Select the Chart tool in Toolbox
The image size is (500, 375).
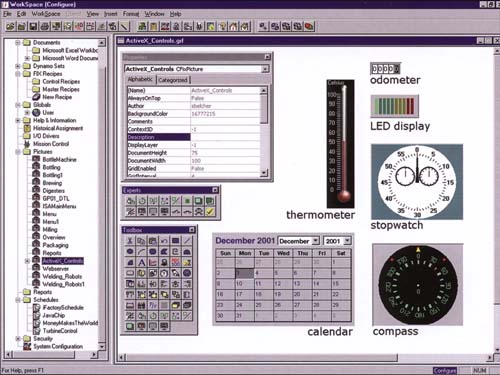[153, 262]
